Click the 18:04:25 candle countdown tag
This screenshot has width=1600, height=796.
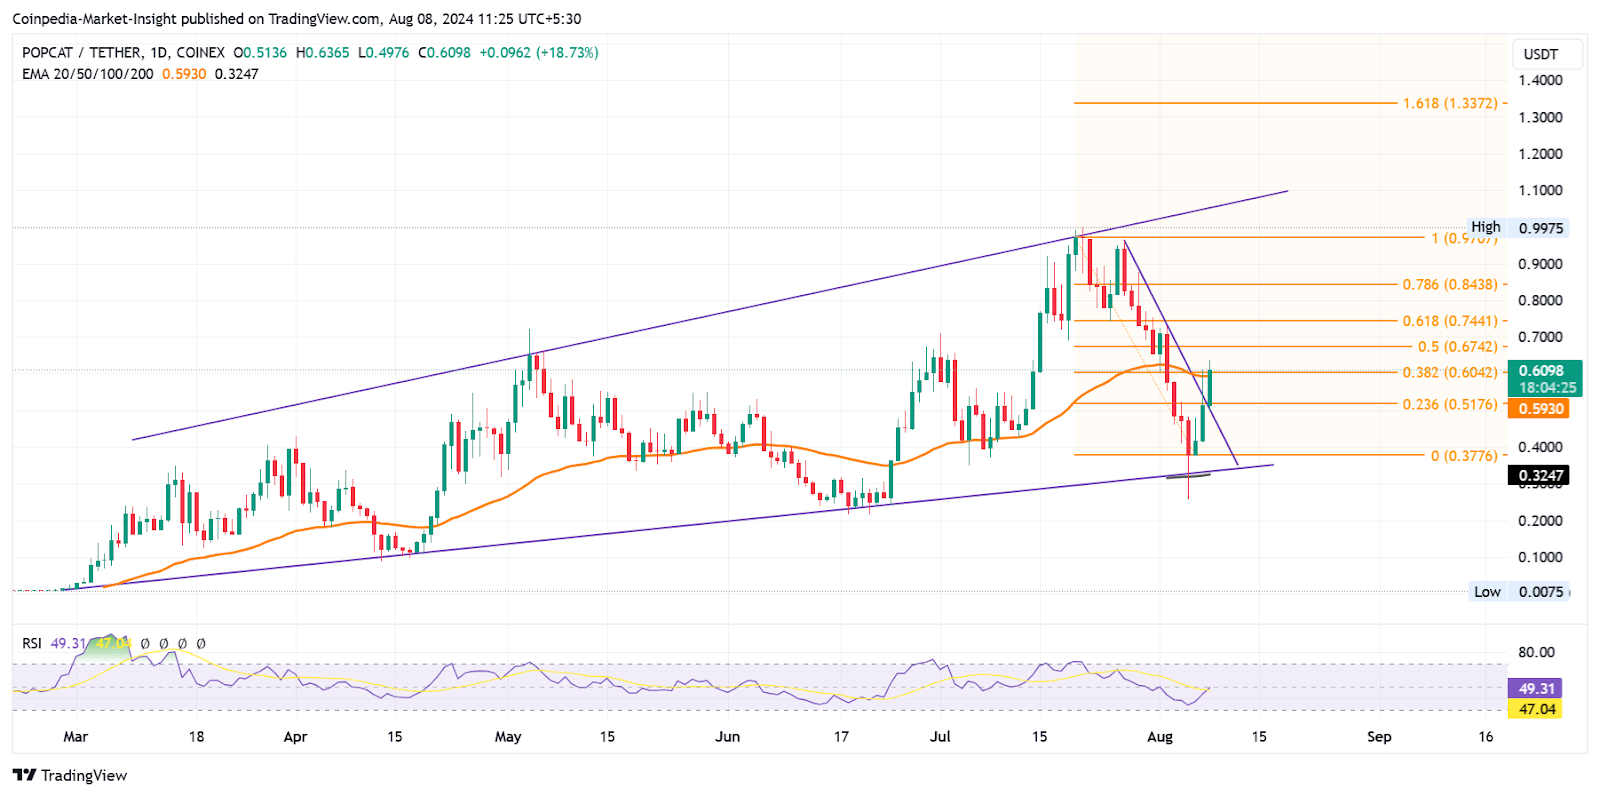tap(1547, 388)
